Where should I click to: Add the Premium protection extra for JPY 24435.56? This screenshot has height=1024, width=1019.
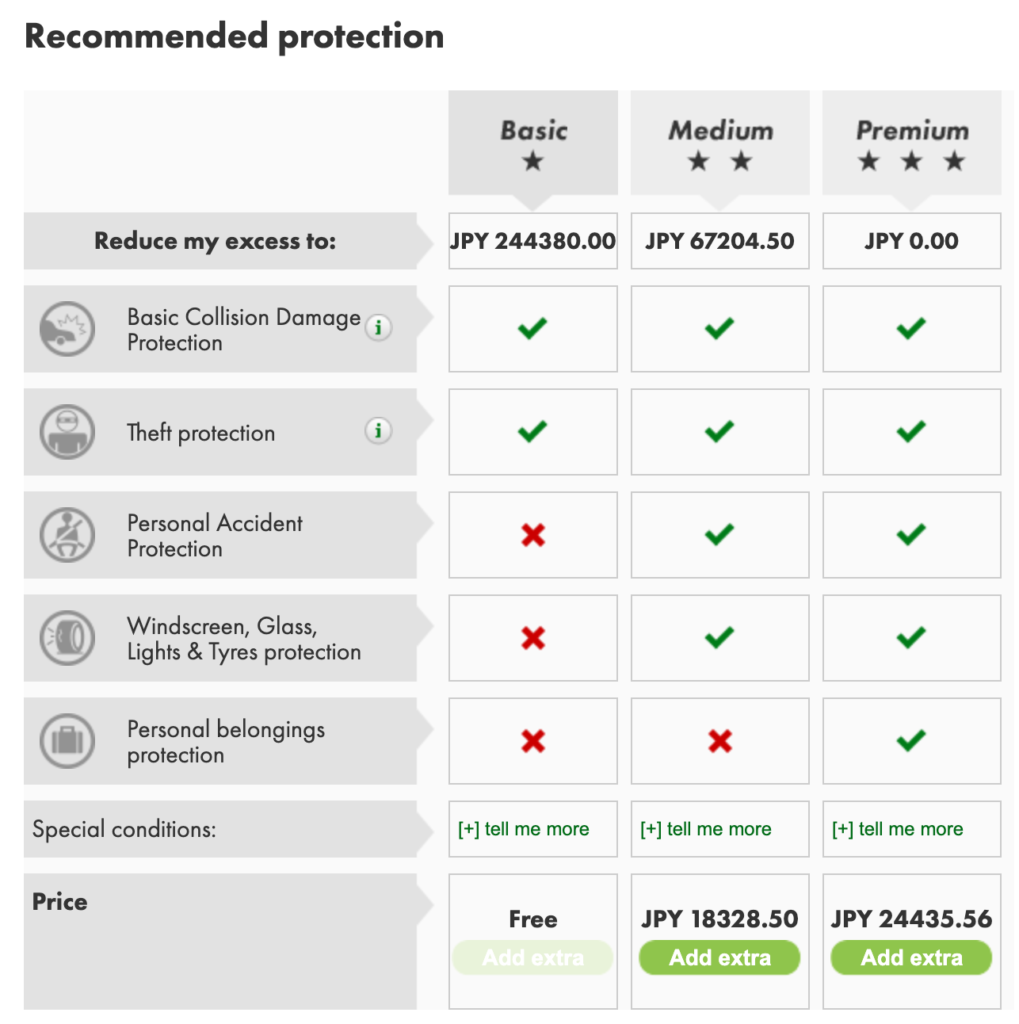pos(911,958)
